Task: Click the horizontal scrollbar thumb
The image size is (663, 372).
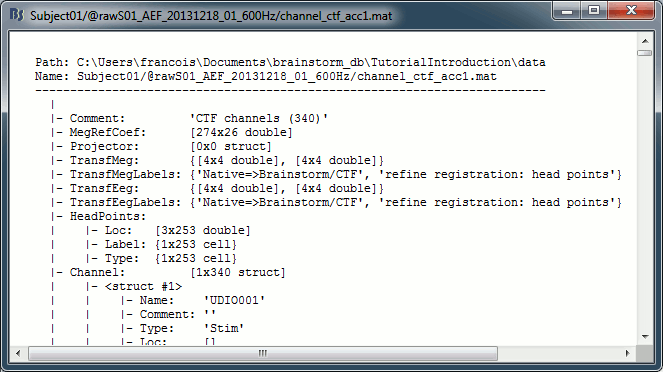Action: pyautogui.click(x=263, y=353)
